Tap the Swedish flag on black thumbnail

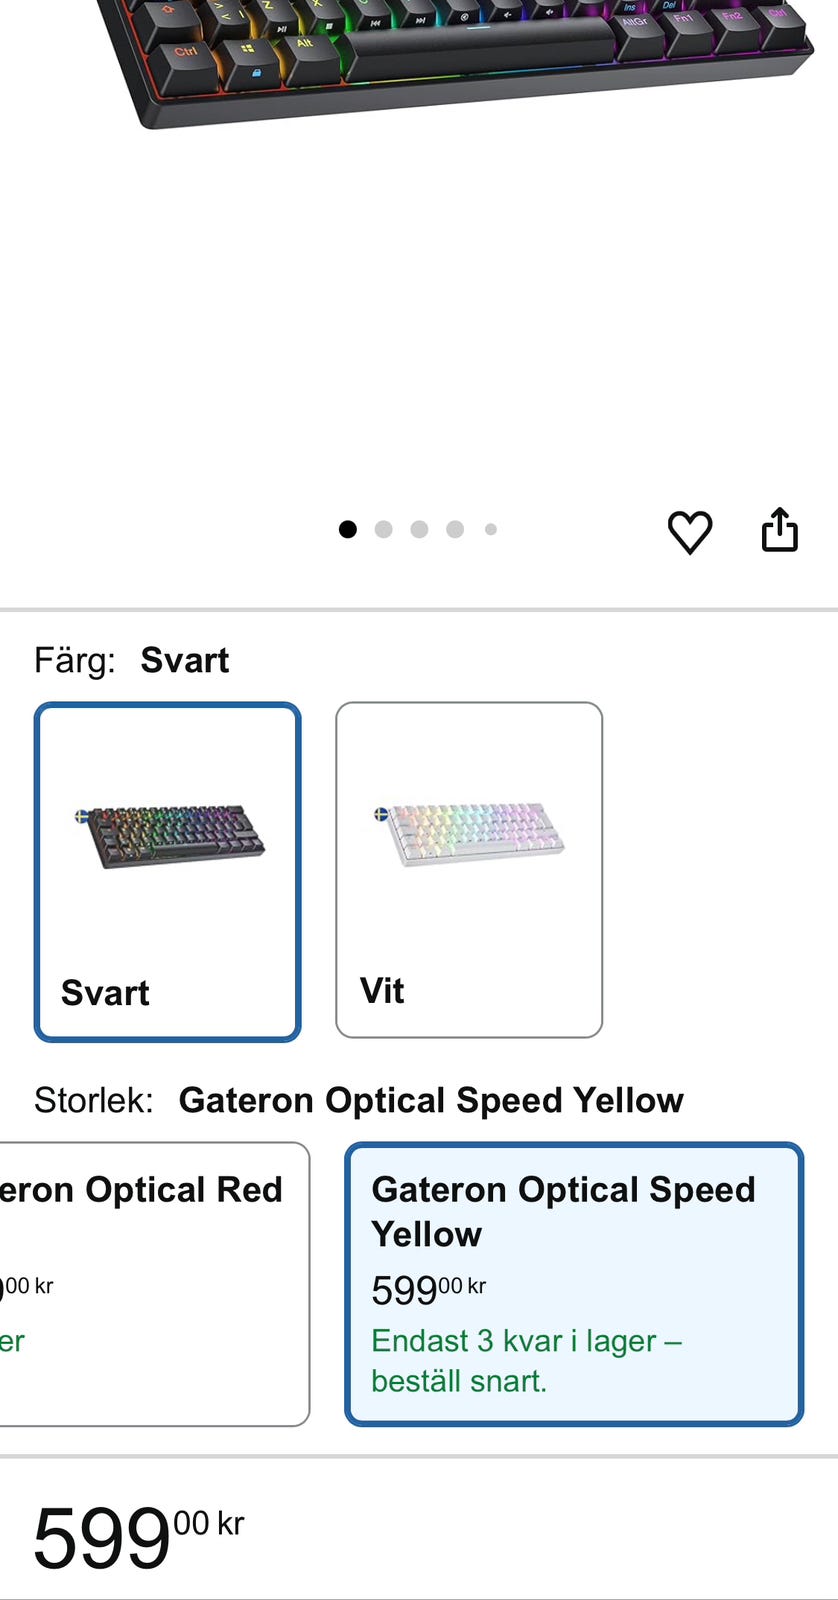[x=82, y=816]
